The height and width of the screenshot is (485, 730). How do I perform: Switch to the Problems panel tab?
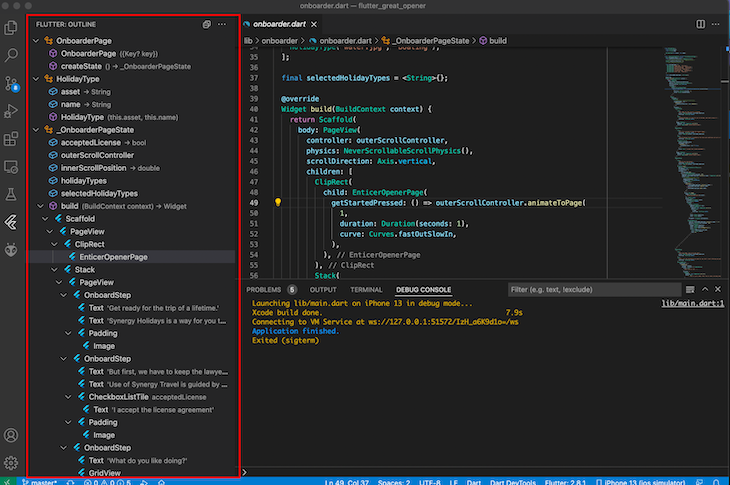point(265,290)
